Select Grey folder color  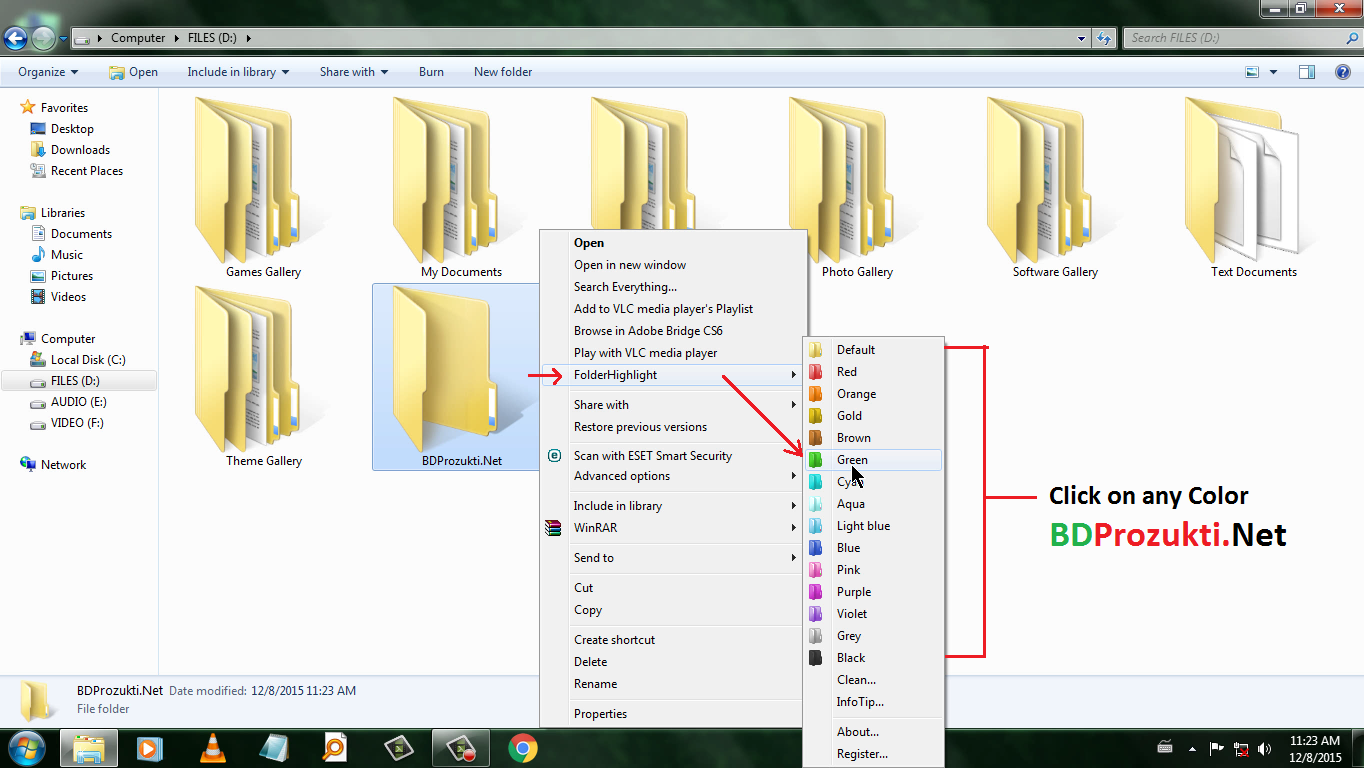coord(873,636)
